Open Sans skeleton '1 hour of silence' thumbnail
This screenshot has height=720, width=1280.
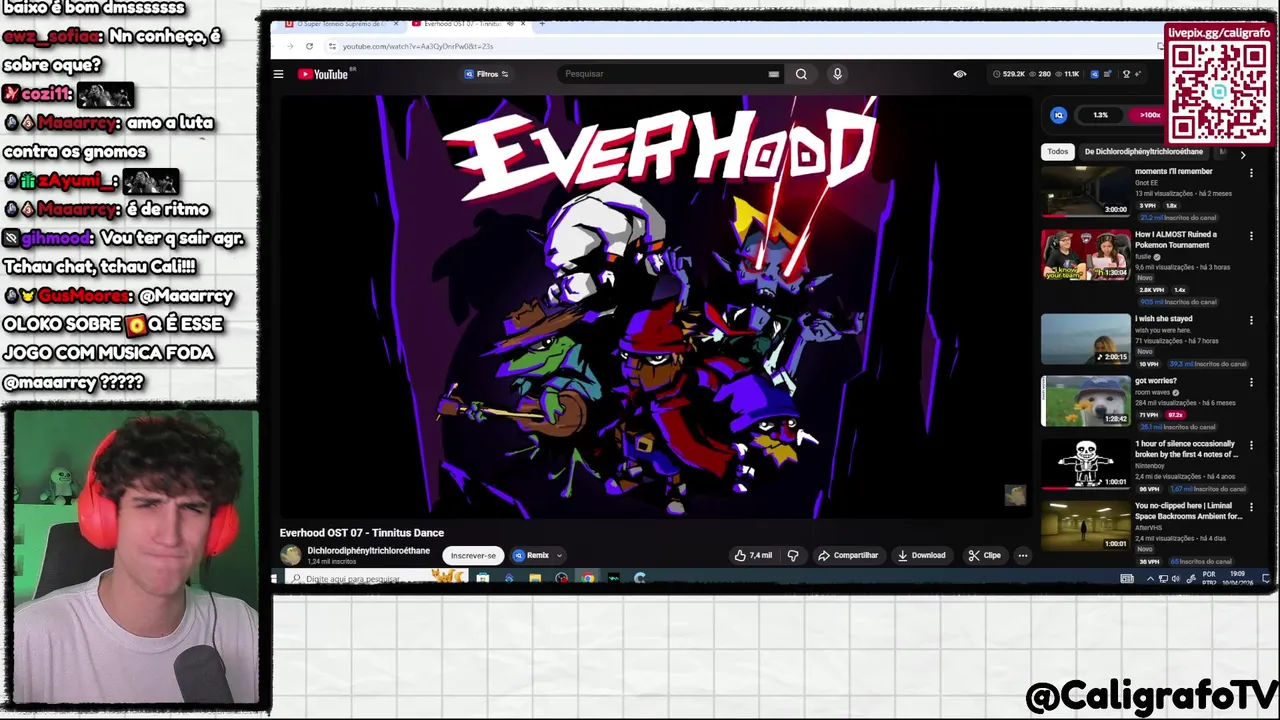pyautogui.click(x=1086, y=464)
